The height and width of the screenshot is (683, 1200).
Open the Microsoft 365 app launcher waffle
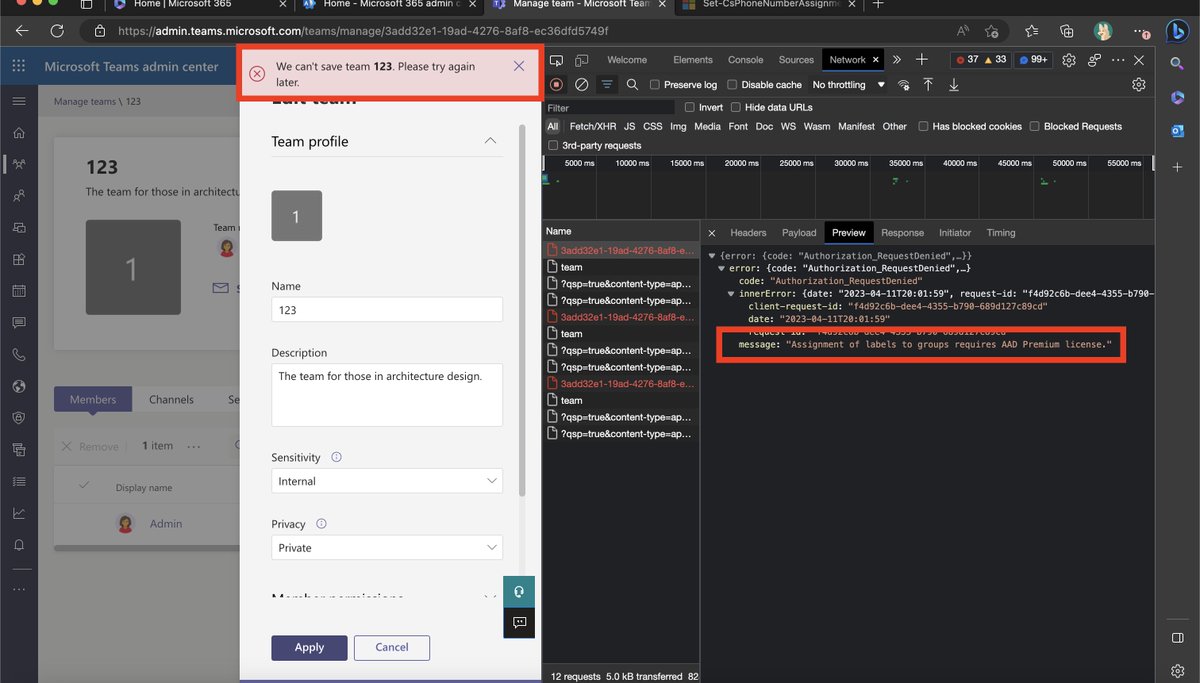point(18,67)
